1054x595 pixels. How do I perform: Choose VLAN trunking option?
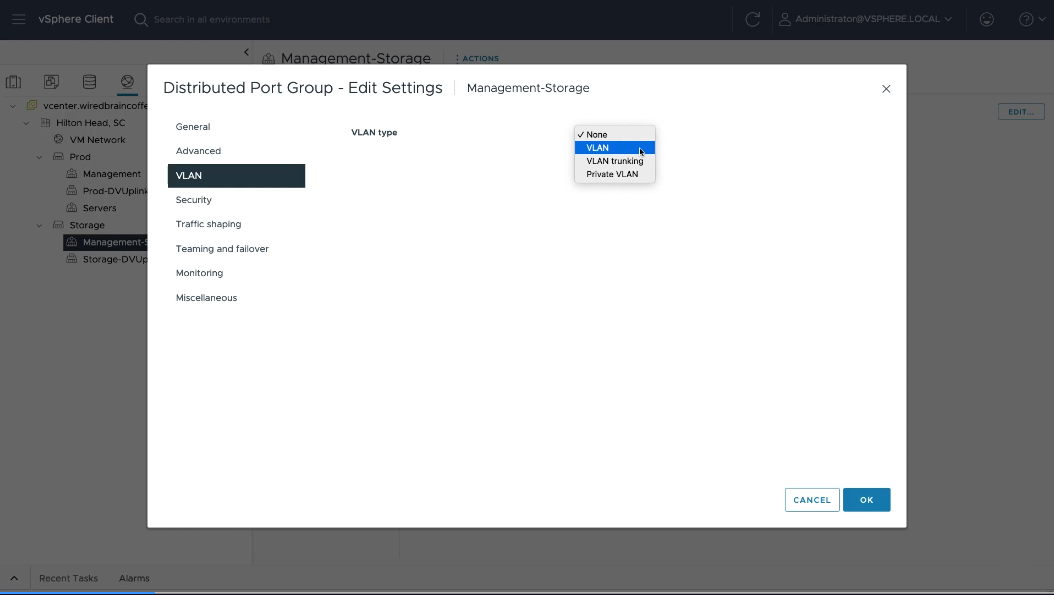click(614, 161)
